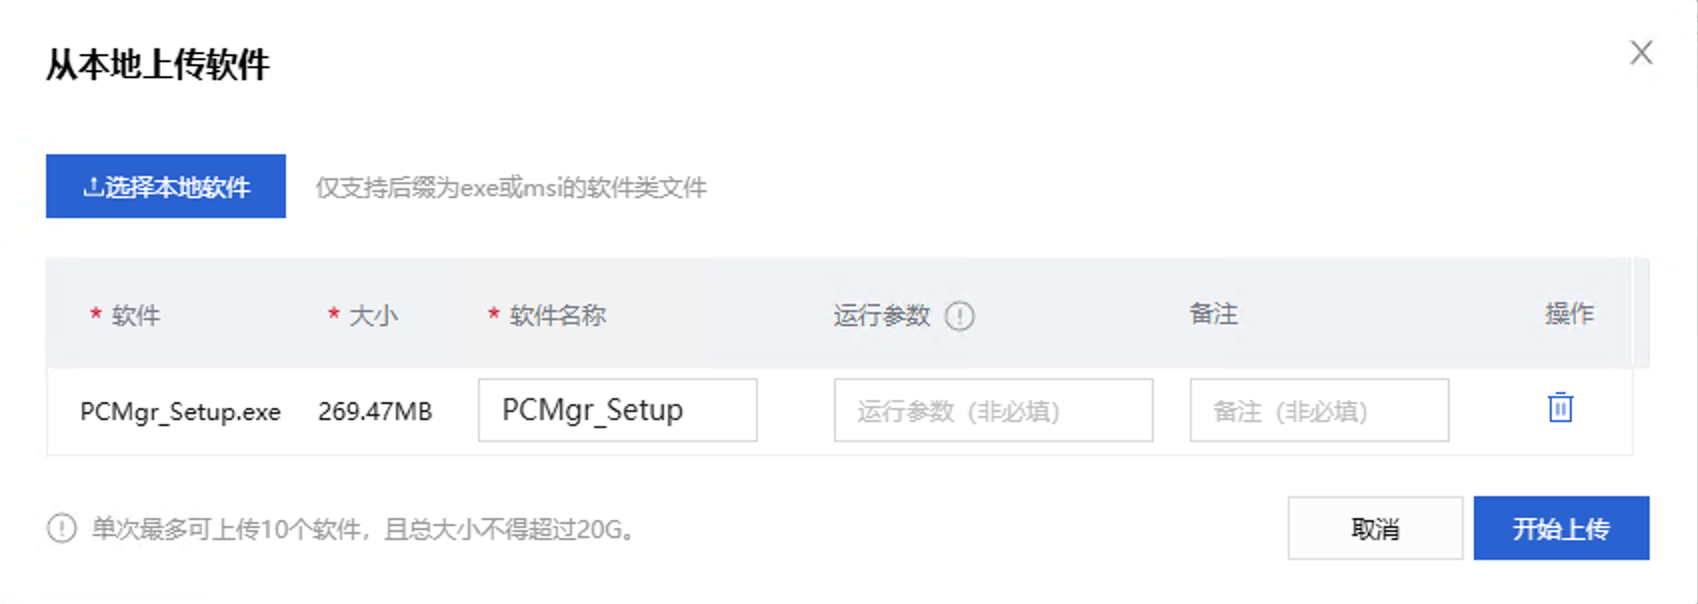Cancel the upload with 取消
The image size is (1698, 604).
1375,528
